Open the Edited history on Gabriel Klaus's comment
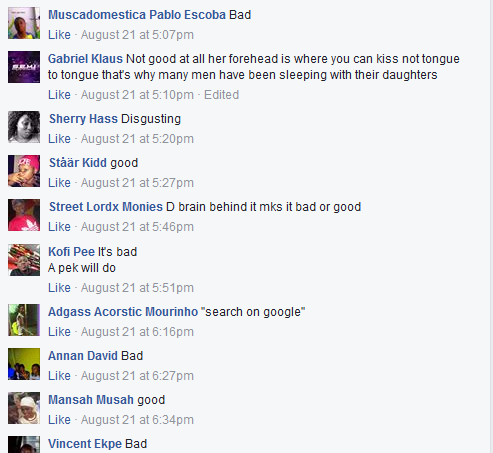This screenshot has width=493, height=453. 221,95
